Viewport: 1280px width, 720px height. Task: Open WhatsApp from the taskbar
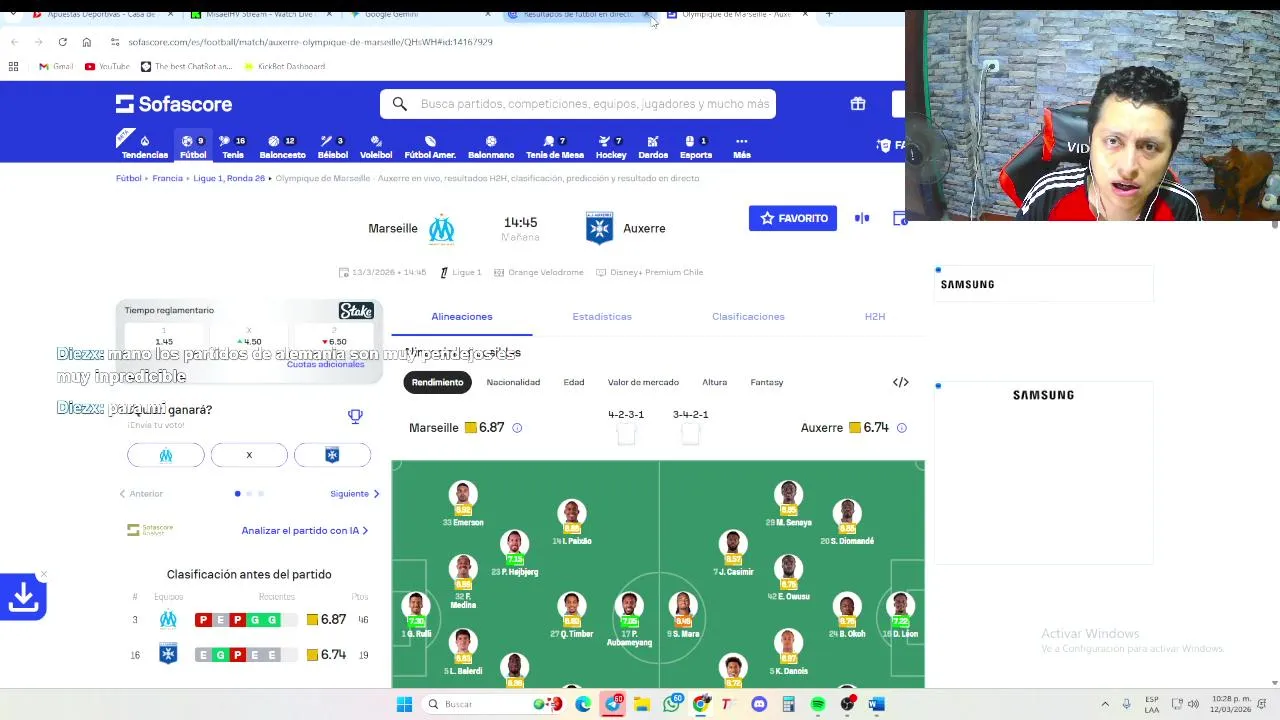click(x=671, y=704)
